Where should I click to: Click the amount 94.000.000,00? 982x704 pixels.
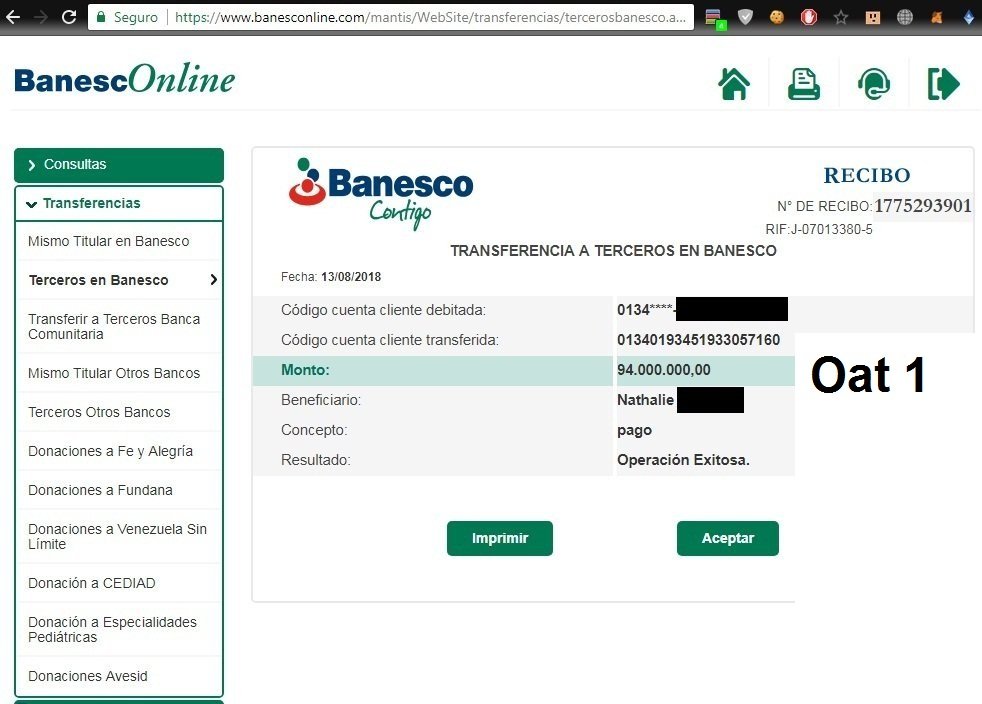point(664,370)
